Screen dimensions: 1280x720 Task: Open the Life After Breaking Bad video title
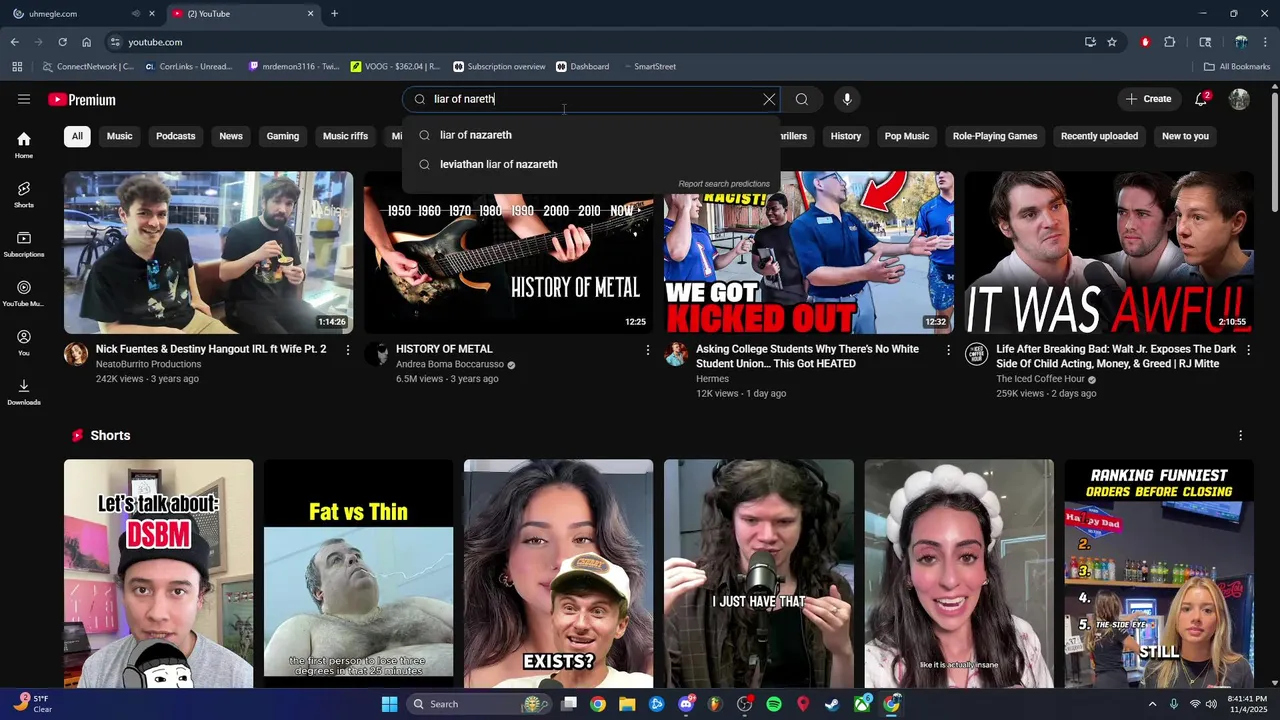[x=1116, y=357]
